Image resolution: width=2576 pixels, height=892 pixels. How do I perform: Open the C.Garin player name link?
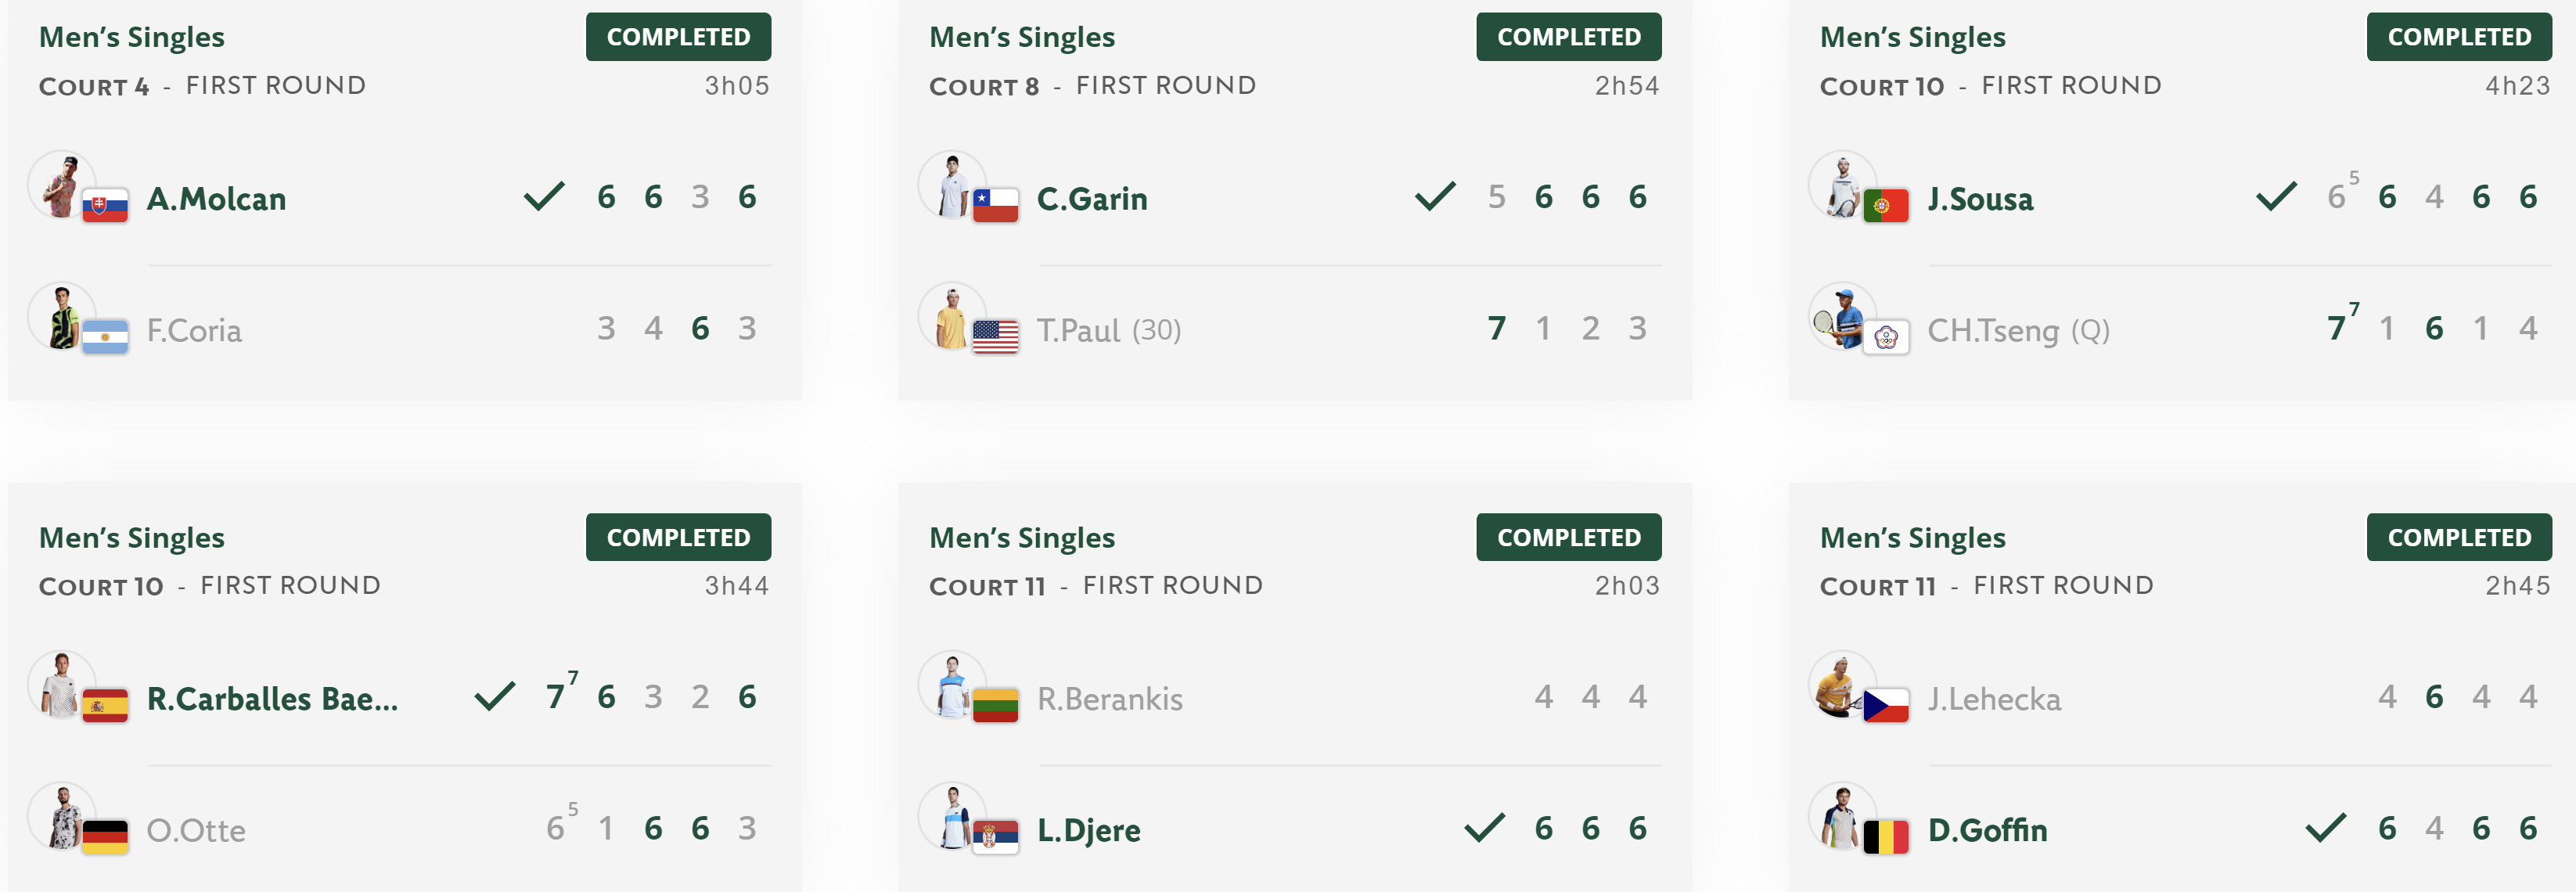coord(1092,199)
